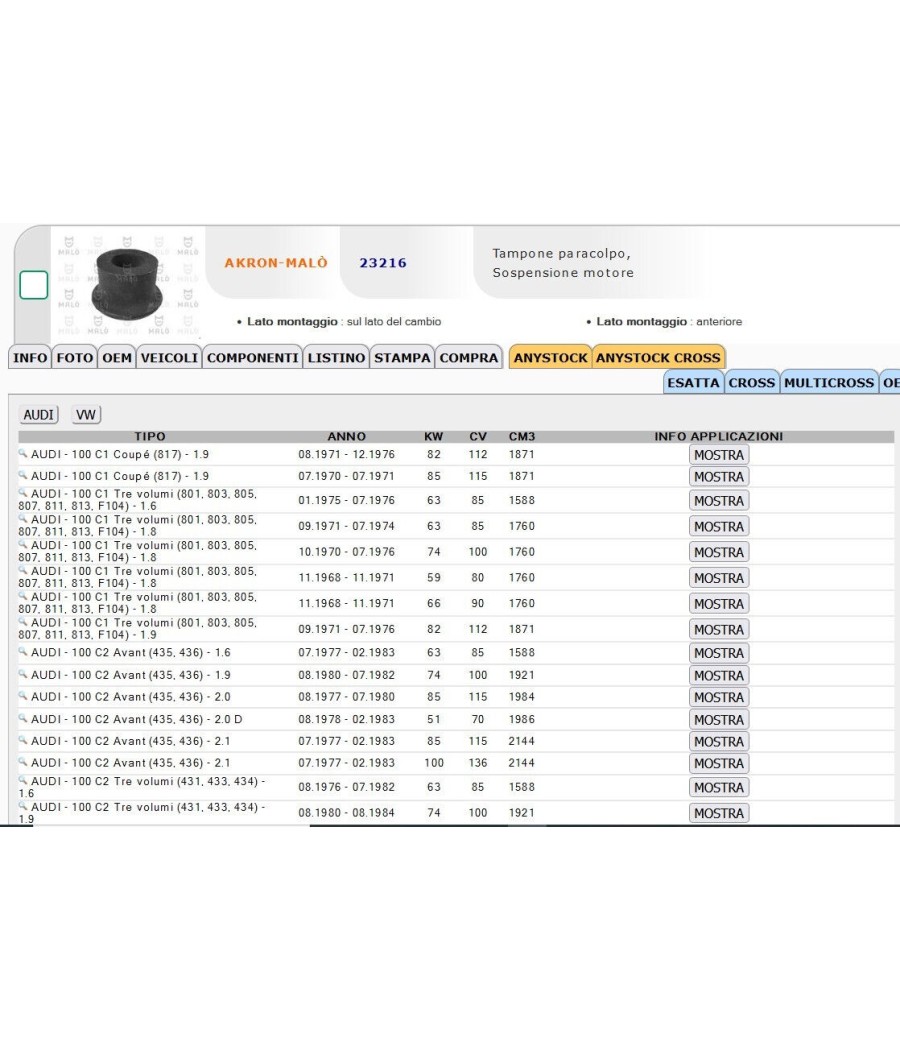The image size is (900, 1050).
Task: Open magnifier for C1 Tre volumi 1.6 row
Action: pos(23,493)
